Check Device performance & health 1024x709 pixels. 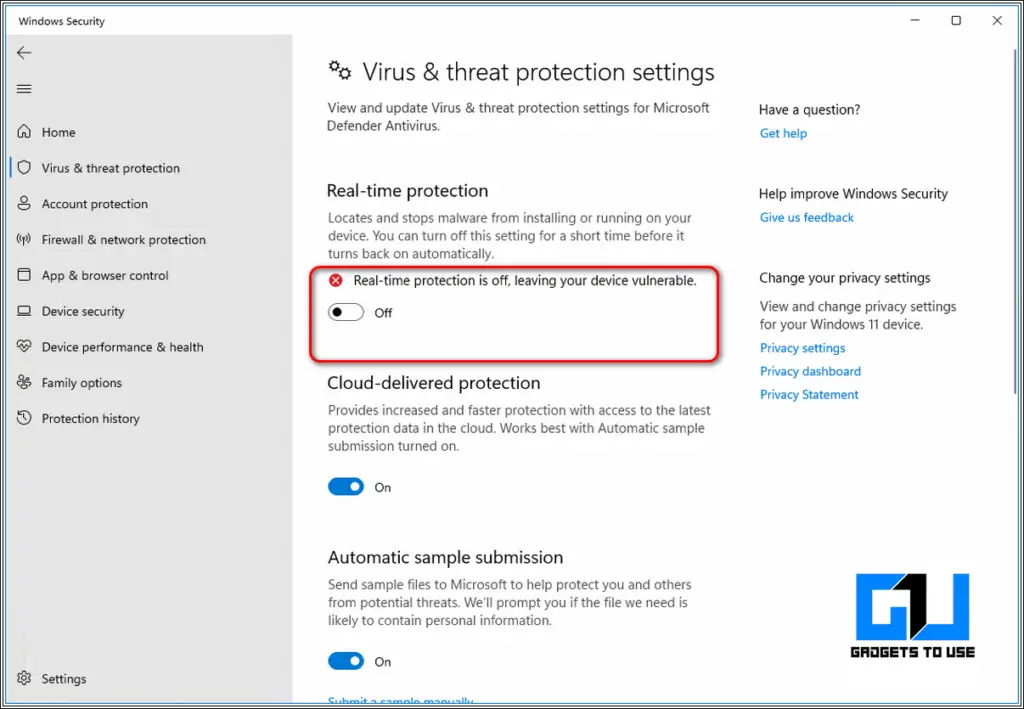120,347
